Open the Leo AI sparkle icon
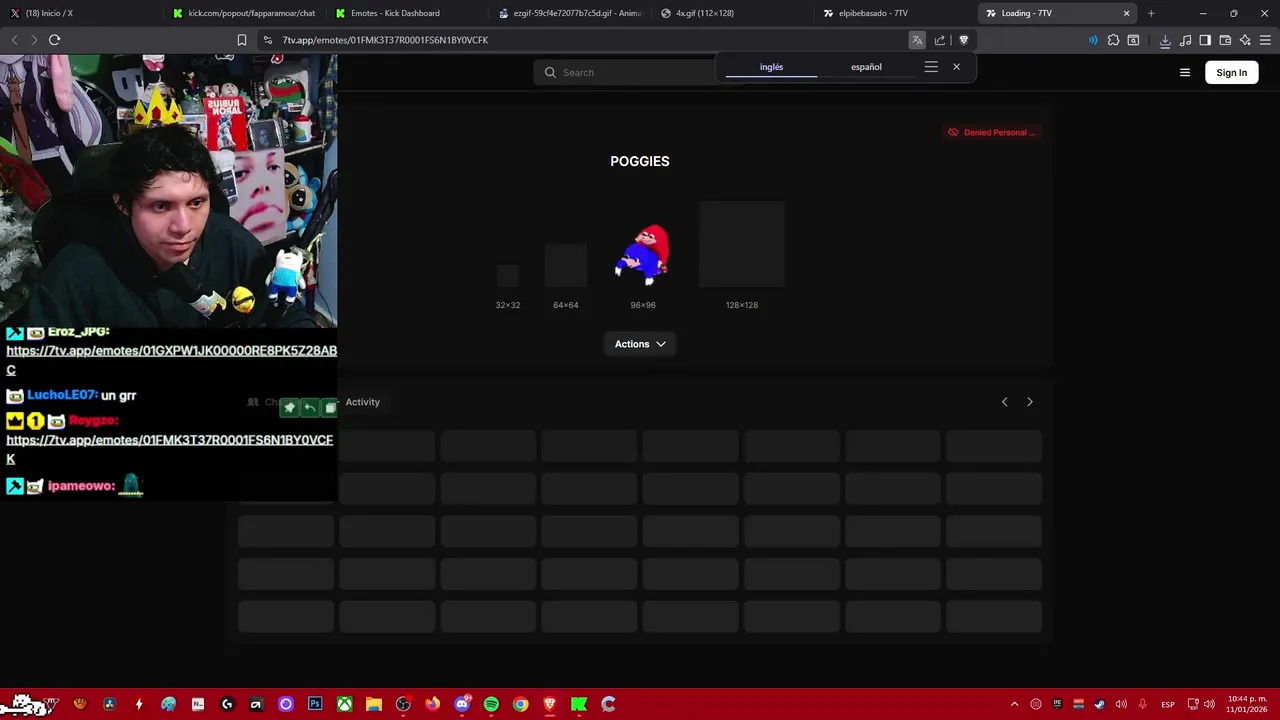The height and width of the screenshot is (720, 1280). pyautogui.click(x=1245, y=40)
